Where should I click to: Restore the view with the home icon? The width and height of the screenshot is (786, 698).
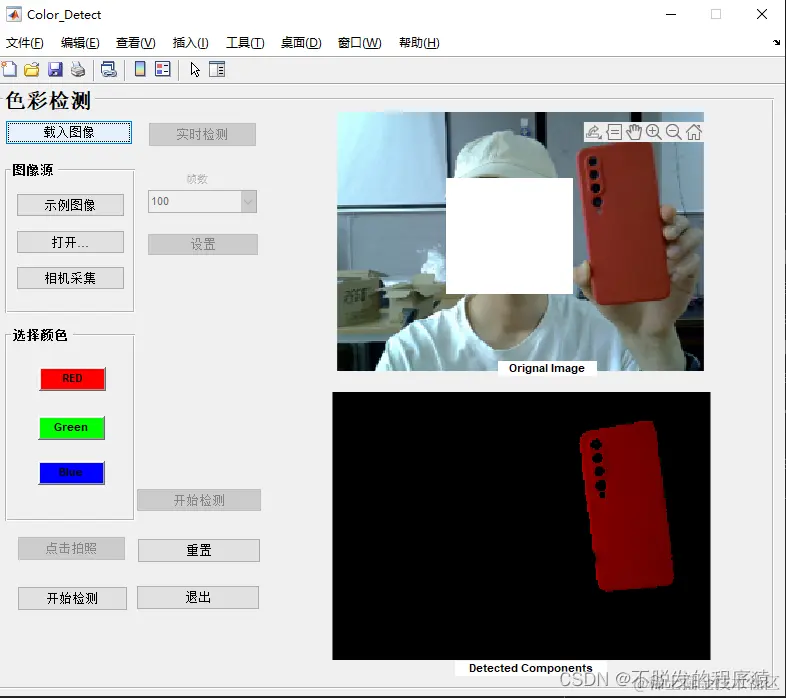694,132
